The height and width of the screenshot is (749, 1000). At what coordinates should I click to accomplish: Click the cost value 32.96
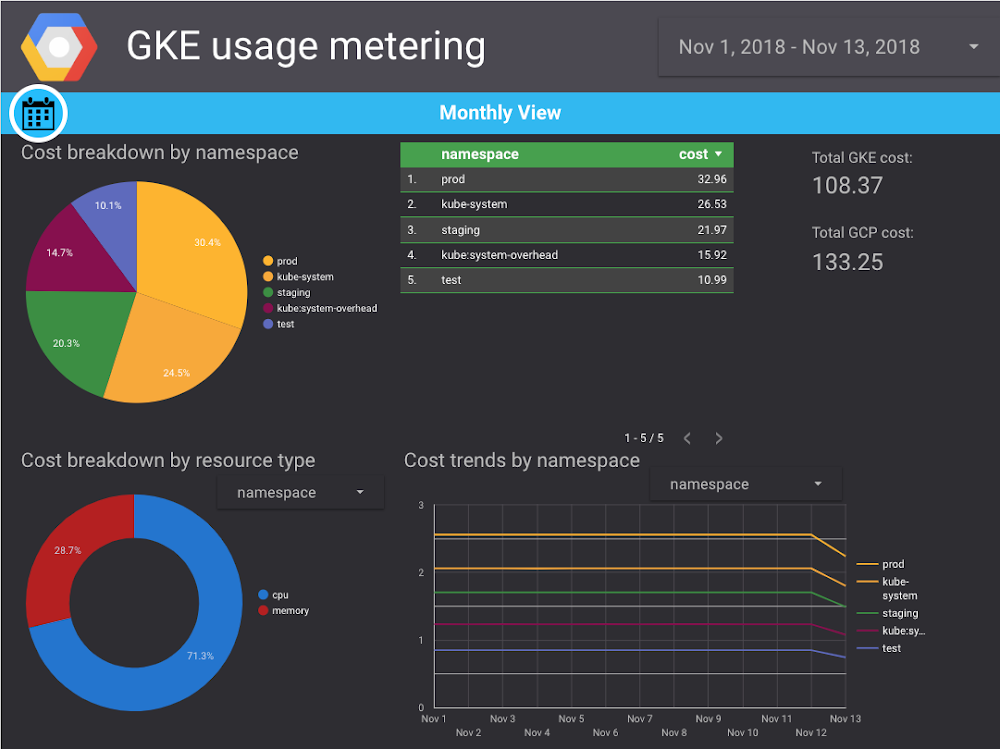[x=712, y=179]
